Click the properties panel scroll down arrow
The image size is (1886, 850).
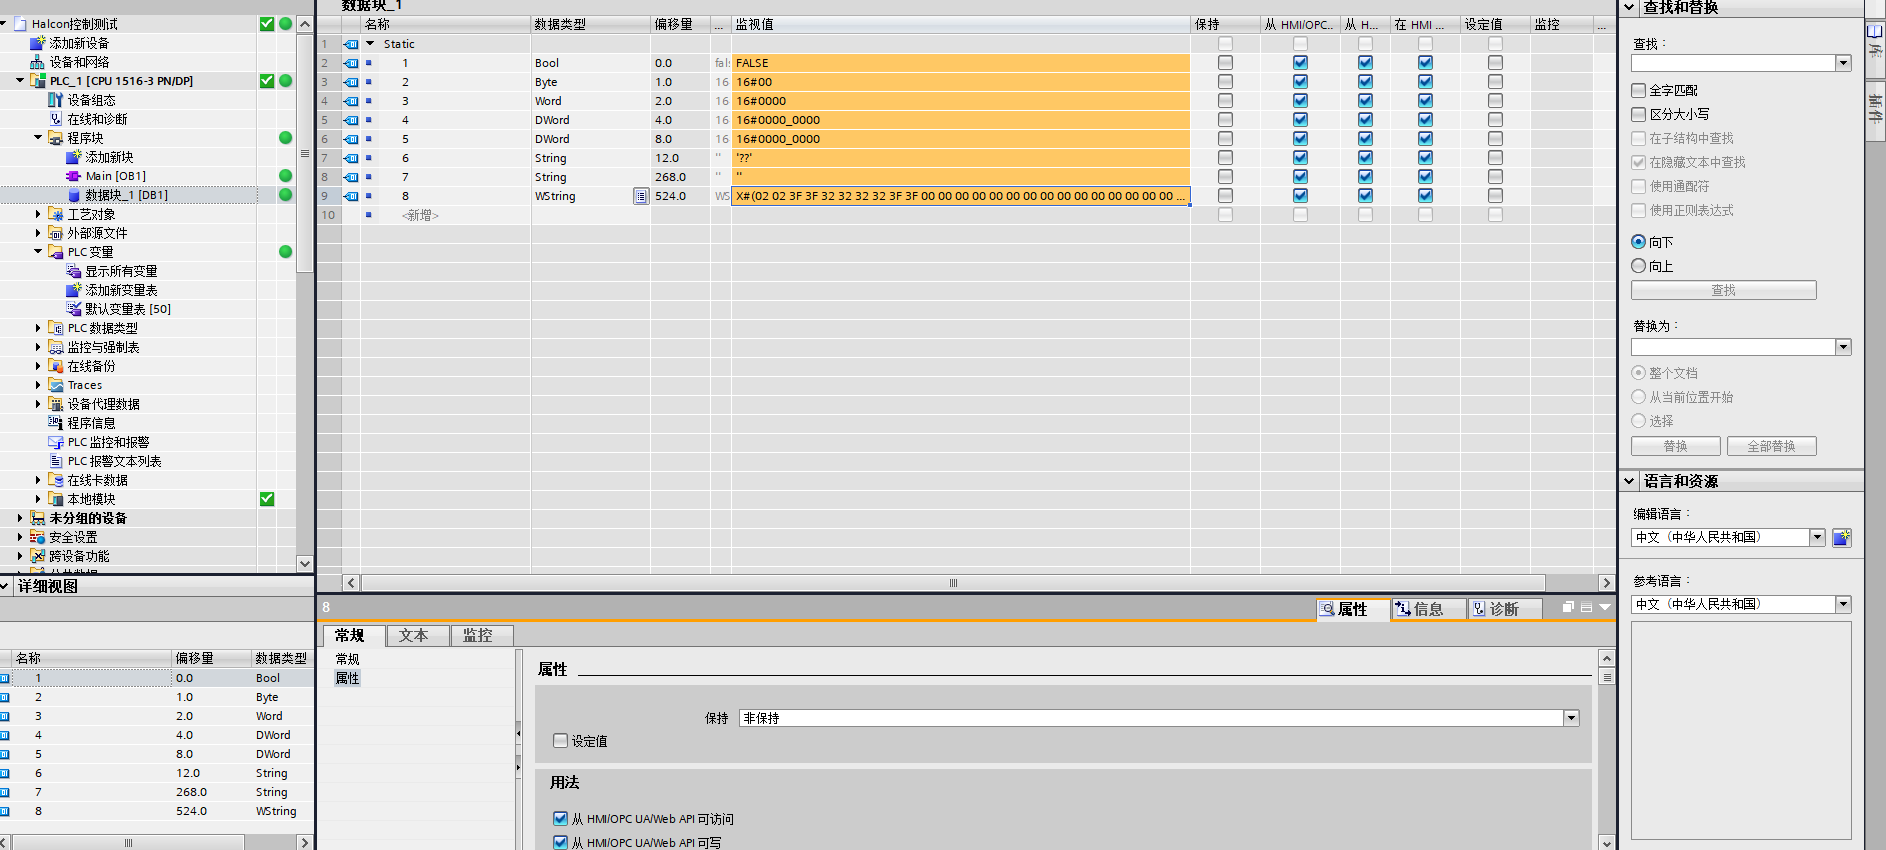1606,842
